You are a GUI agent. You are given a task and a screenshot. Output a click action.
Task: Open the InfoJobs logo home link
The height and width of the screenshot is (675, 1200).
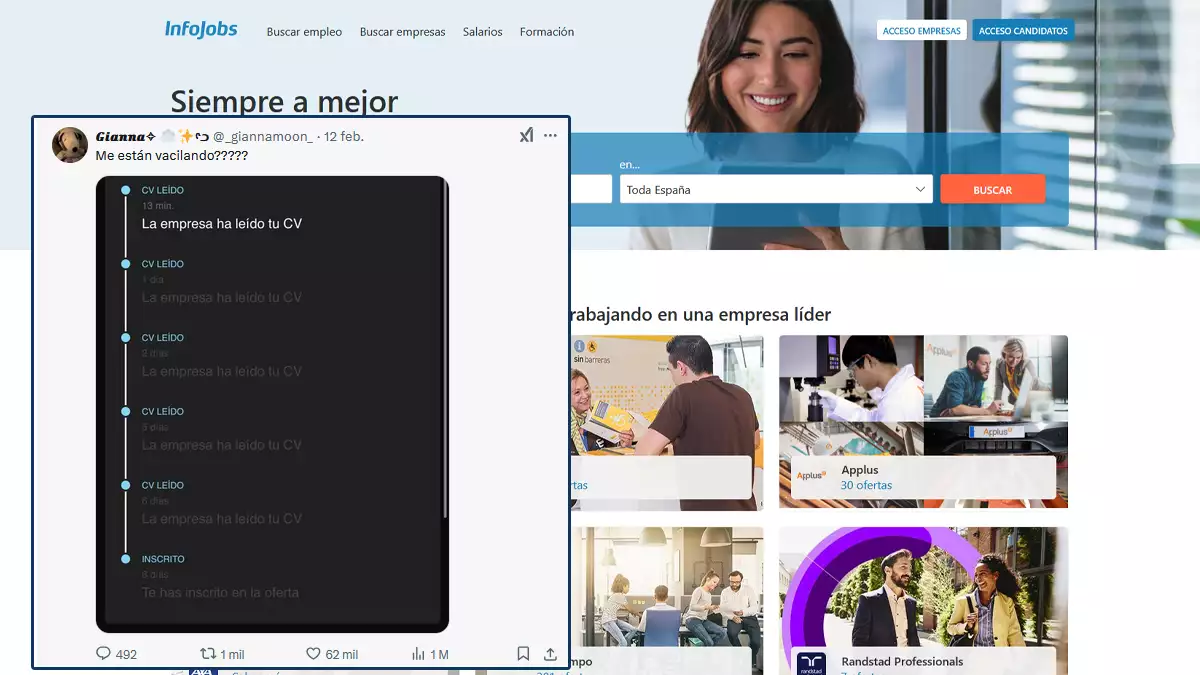coord(201,30)
